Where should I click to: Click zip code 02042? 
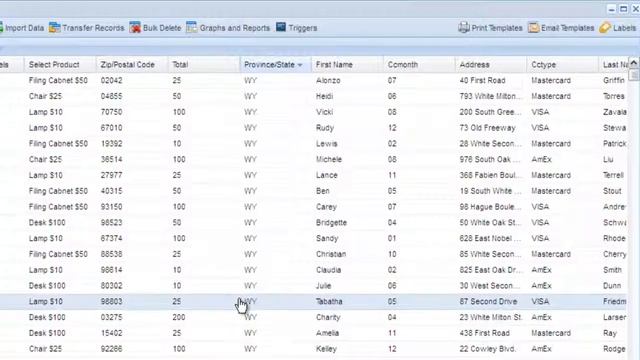click(x=111, y=80)
